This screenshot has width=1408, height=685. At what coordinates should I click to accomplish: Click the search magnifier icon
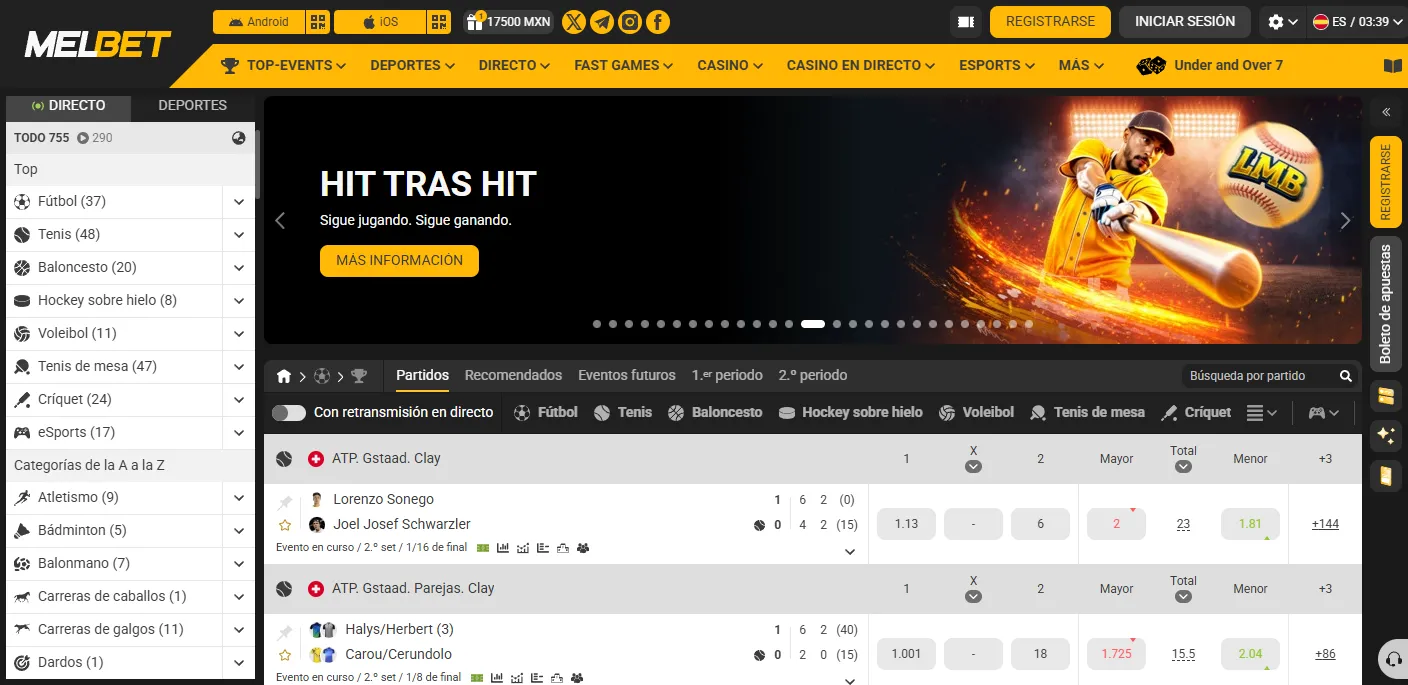1346,376
